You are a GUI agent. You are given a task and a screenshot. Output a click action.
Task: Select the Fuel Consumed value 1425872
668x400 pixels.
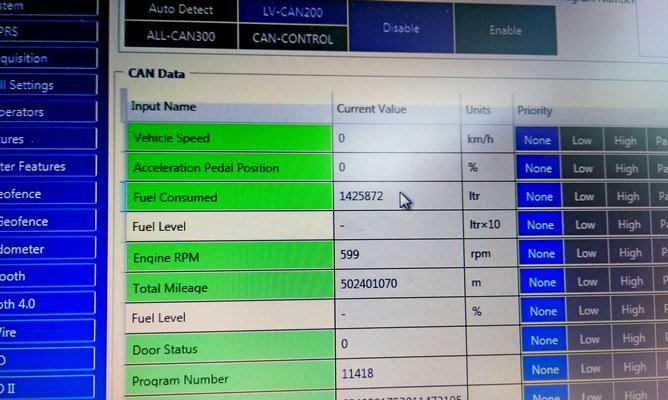361,197
